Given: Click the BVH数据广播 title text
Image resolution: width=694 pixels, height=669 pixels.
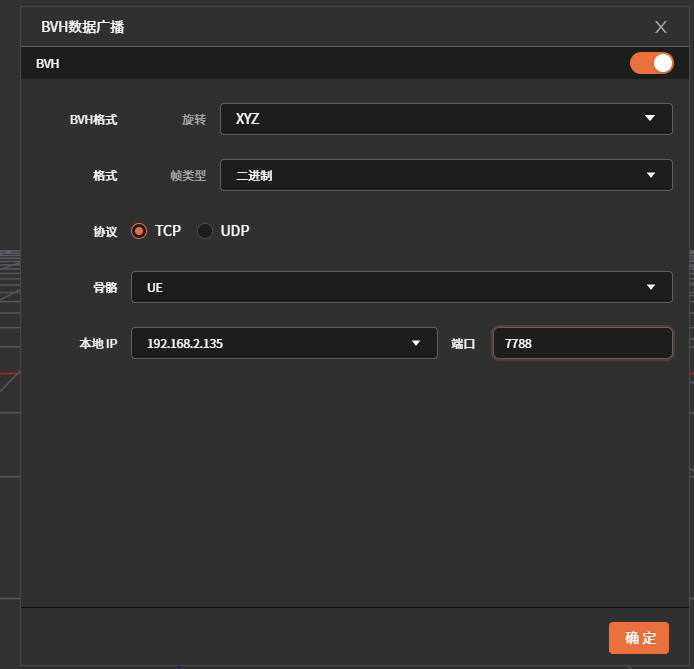Looking at the screenshot, I should tap(83, 27).
